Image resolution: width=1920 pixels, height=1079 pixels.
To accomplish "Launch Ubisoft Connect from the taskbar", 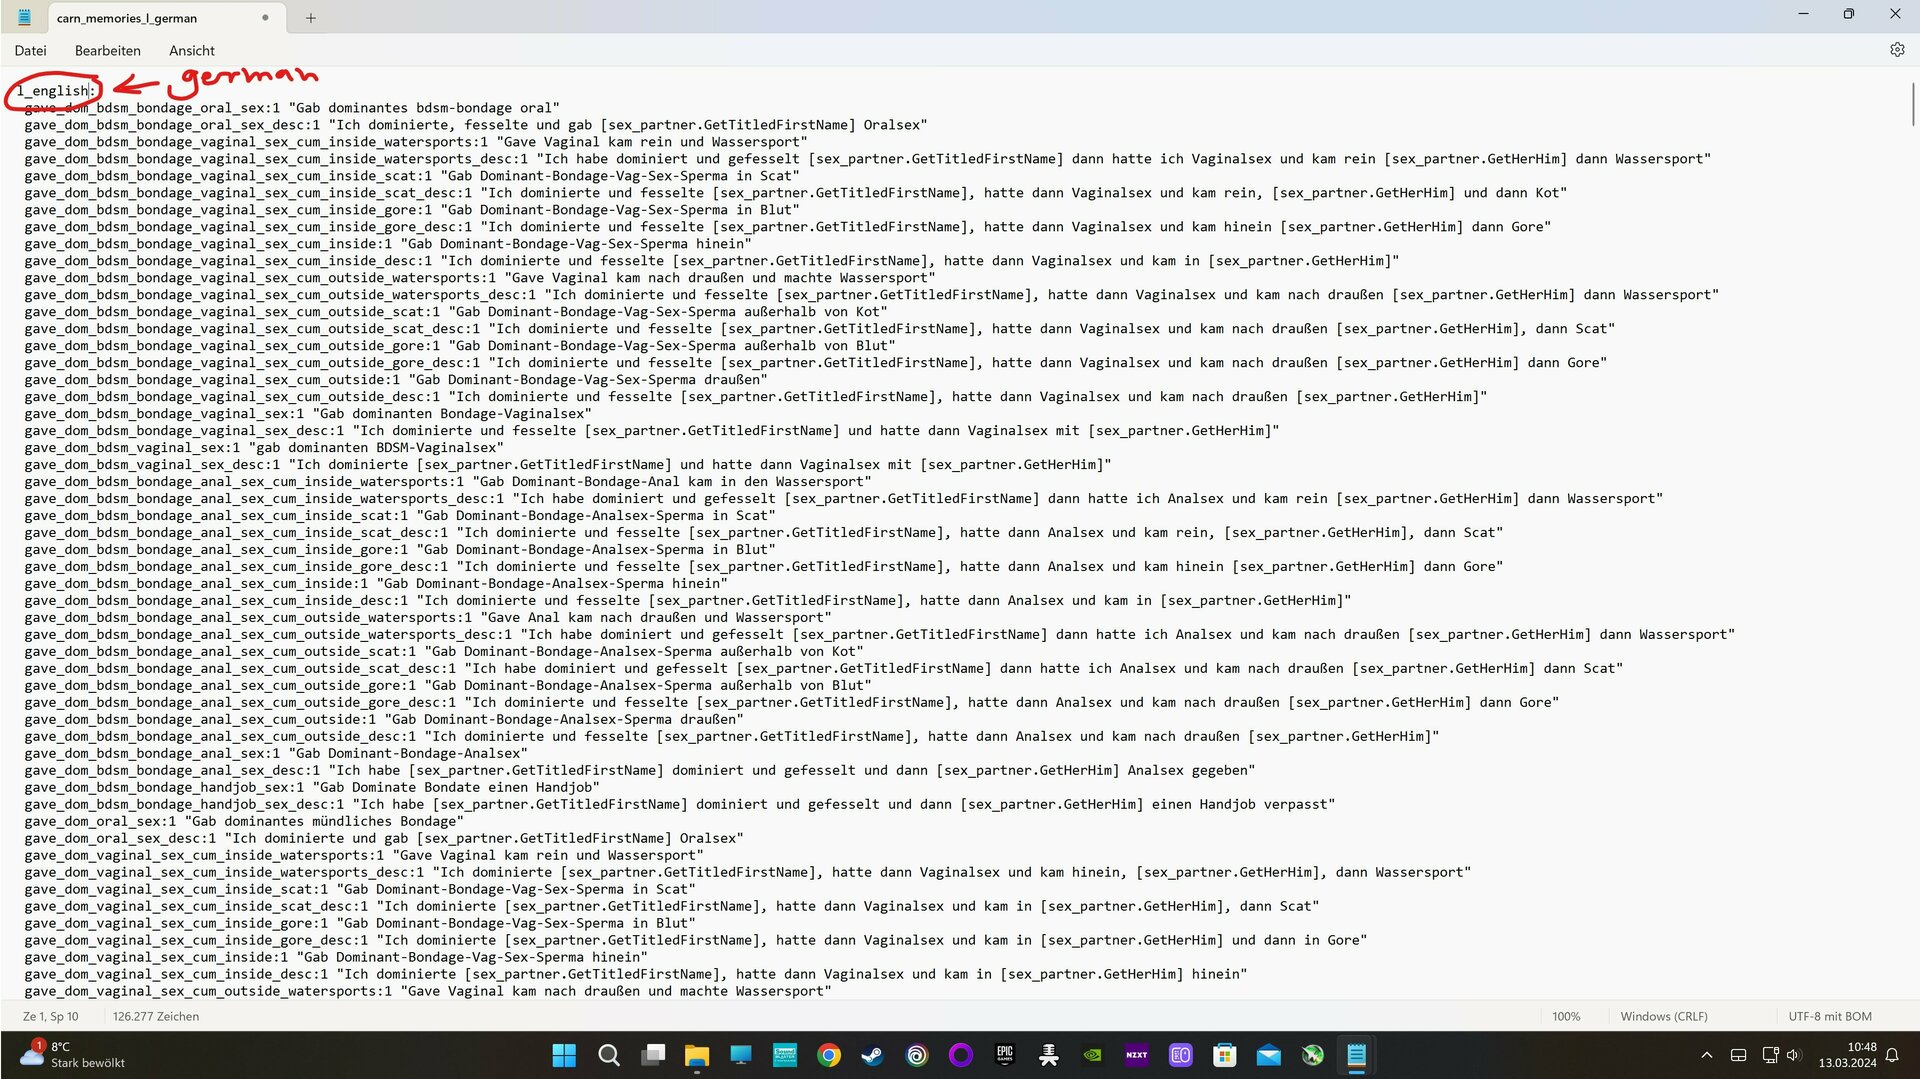I will 916,1055.
